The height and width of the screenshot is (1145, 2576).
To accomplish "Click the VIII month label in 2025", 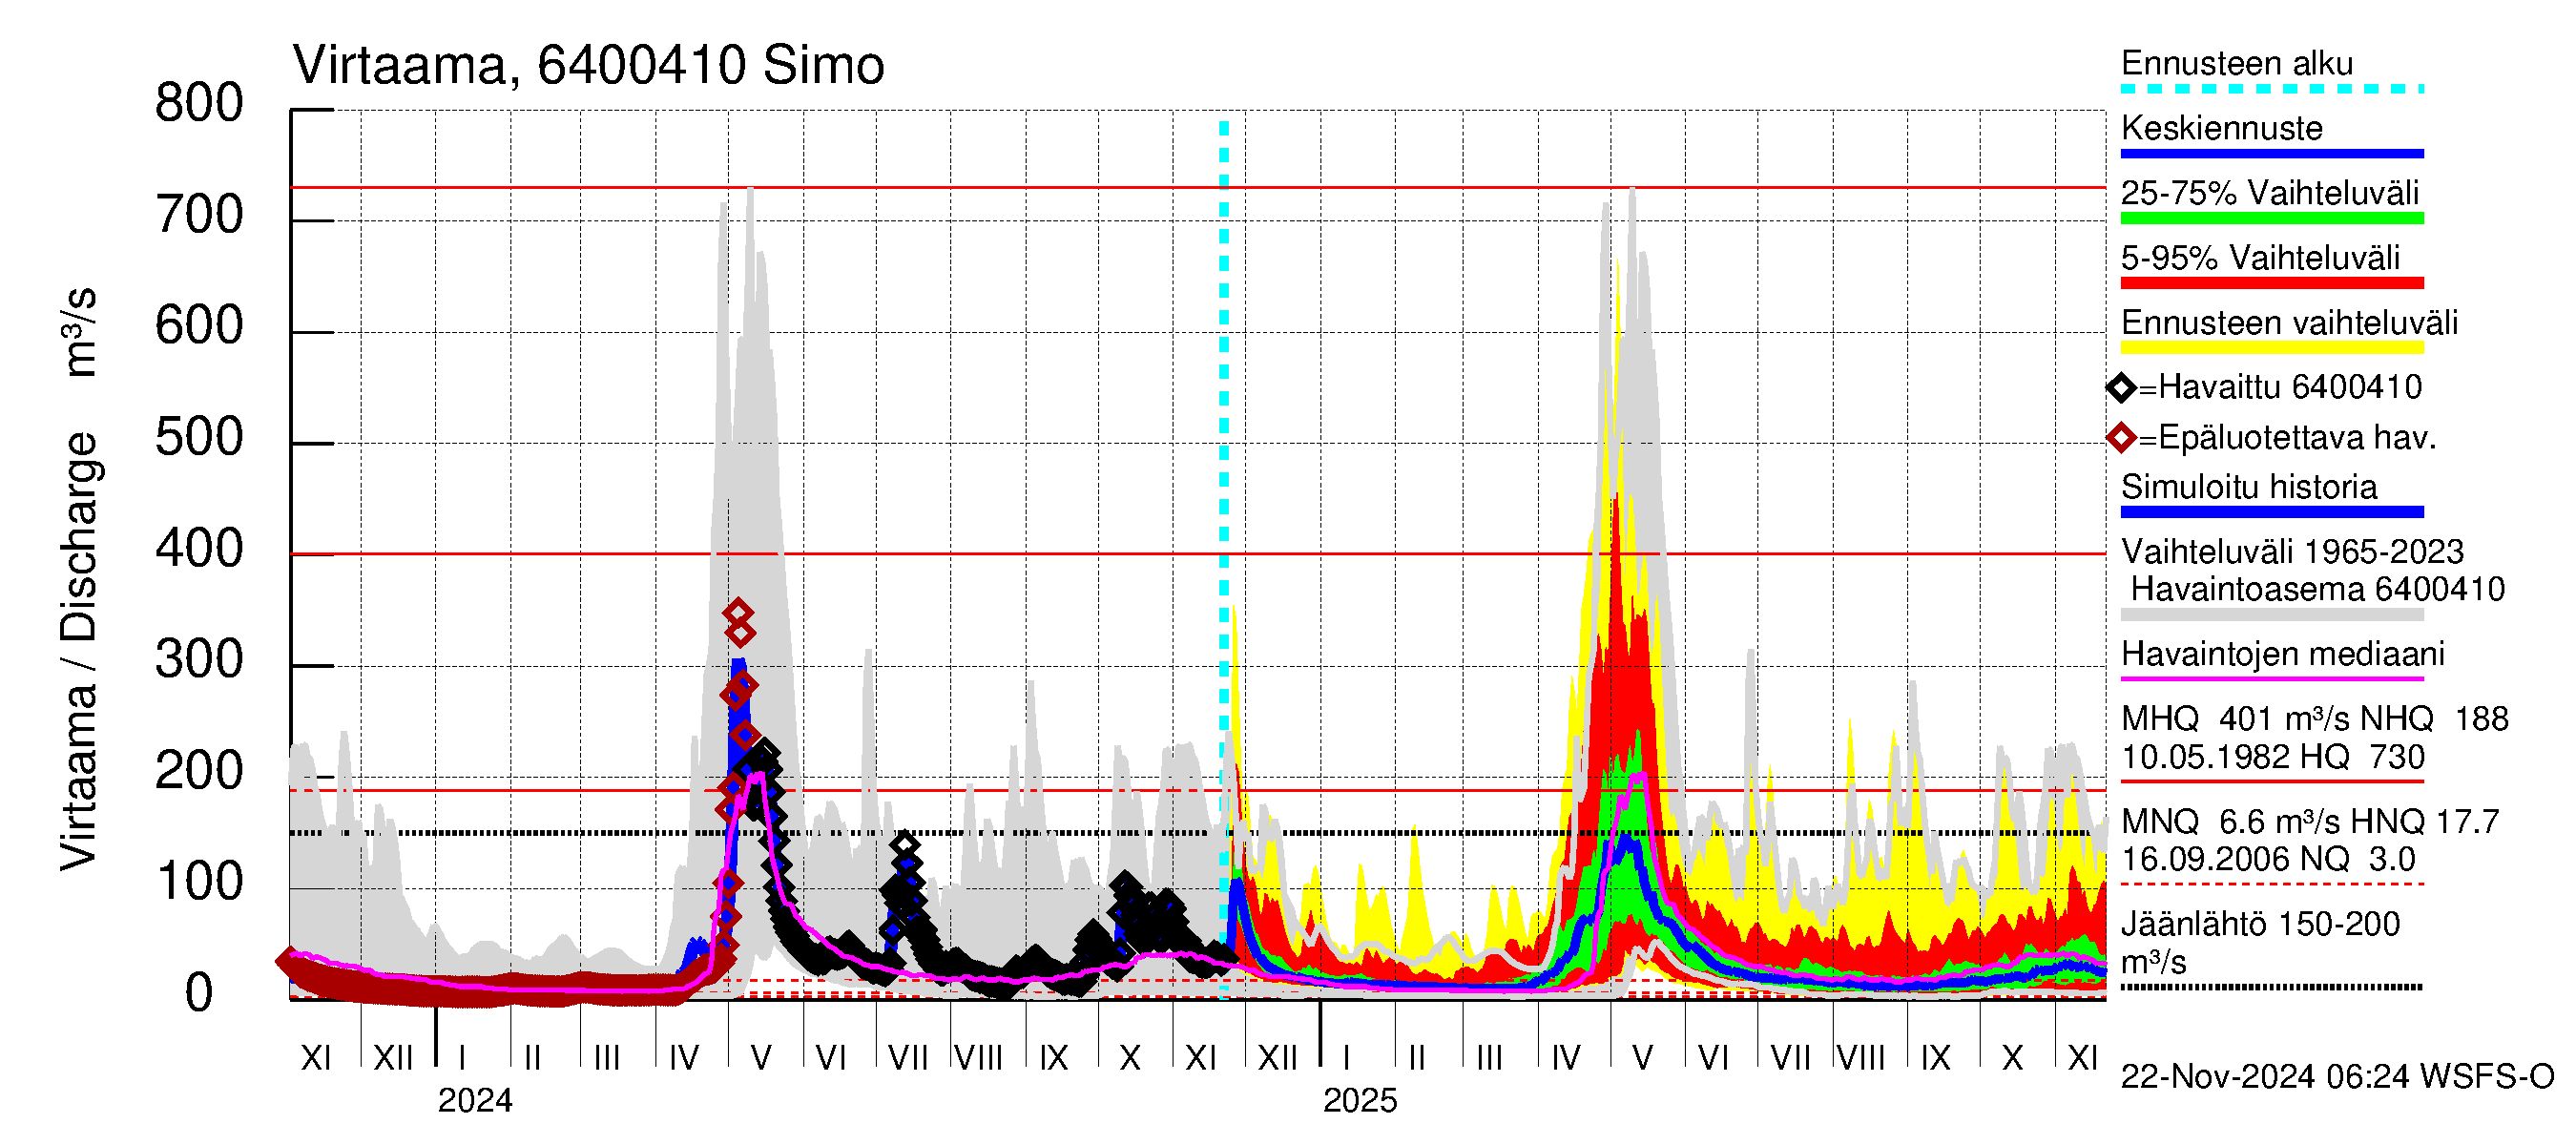I will (x=1861, y=1058).
